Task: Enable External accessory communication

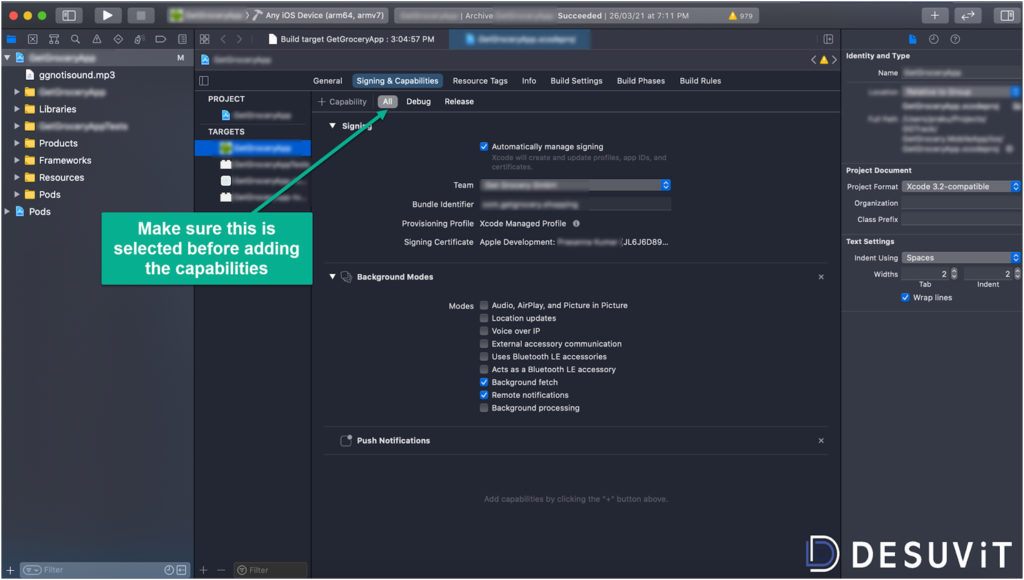Action: click(x=484, y=344)
